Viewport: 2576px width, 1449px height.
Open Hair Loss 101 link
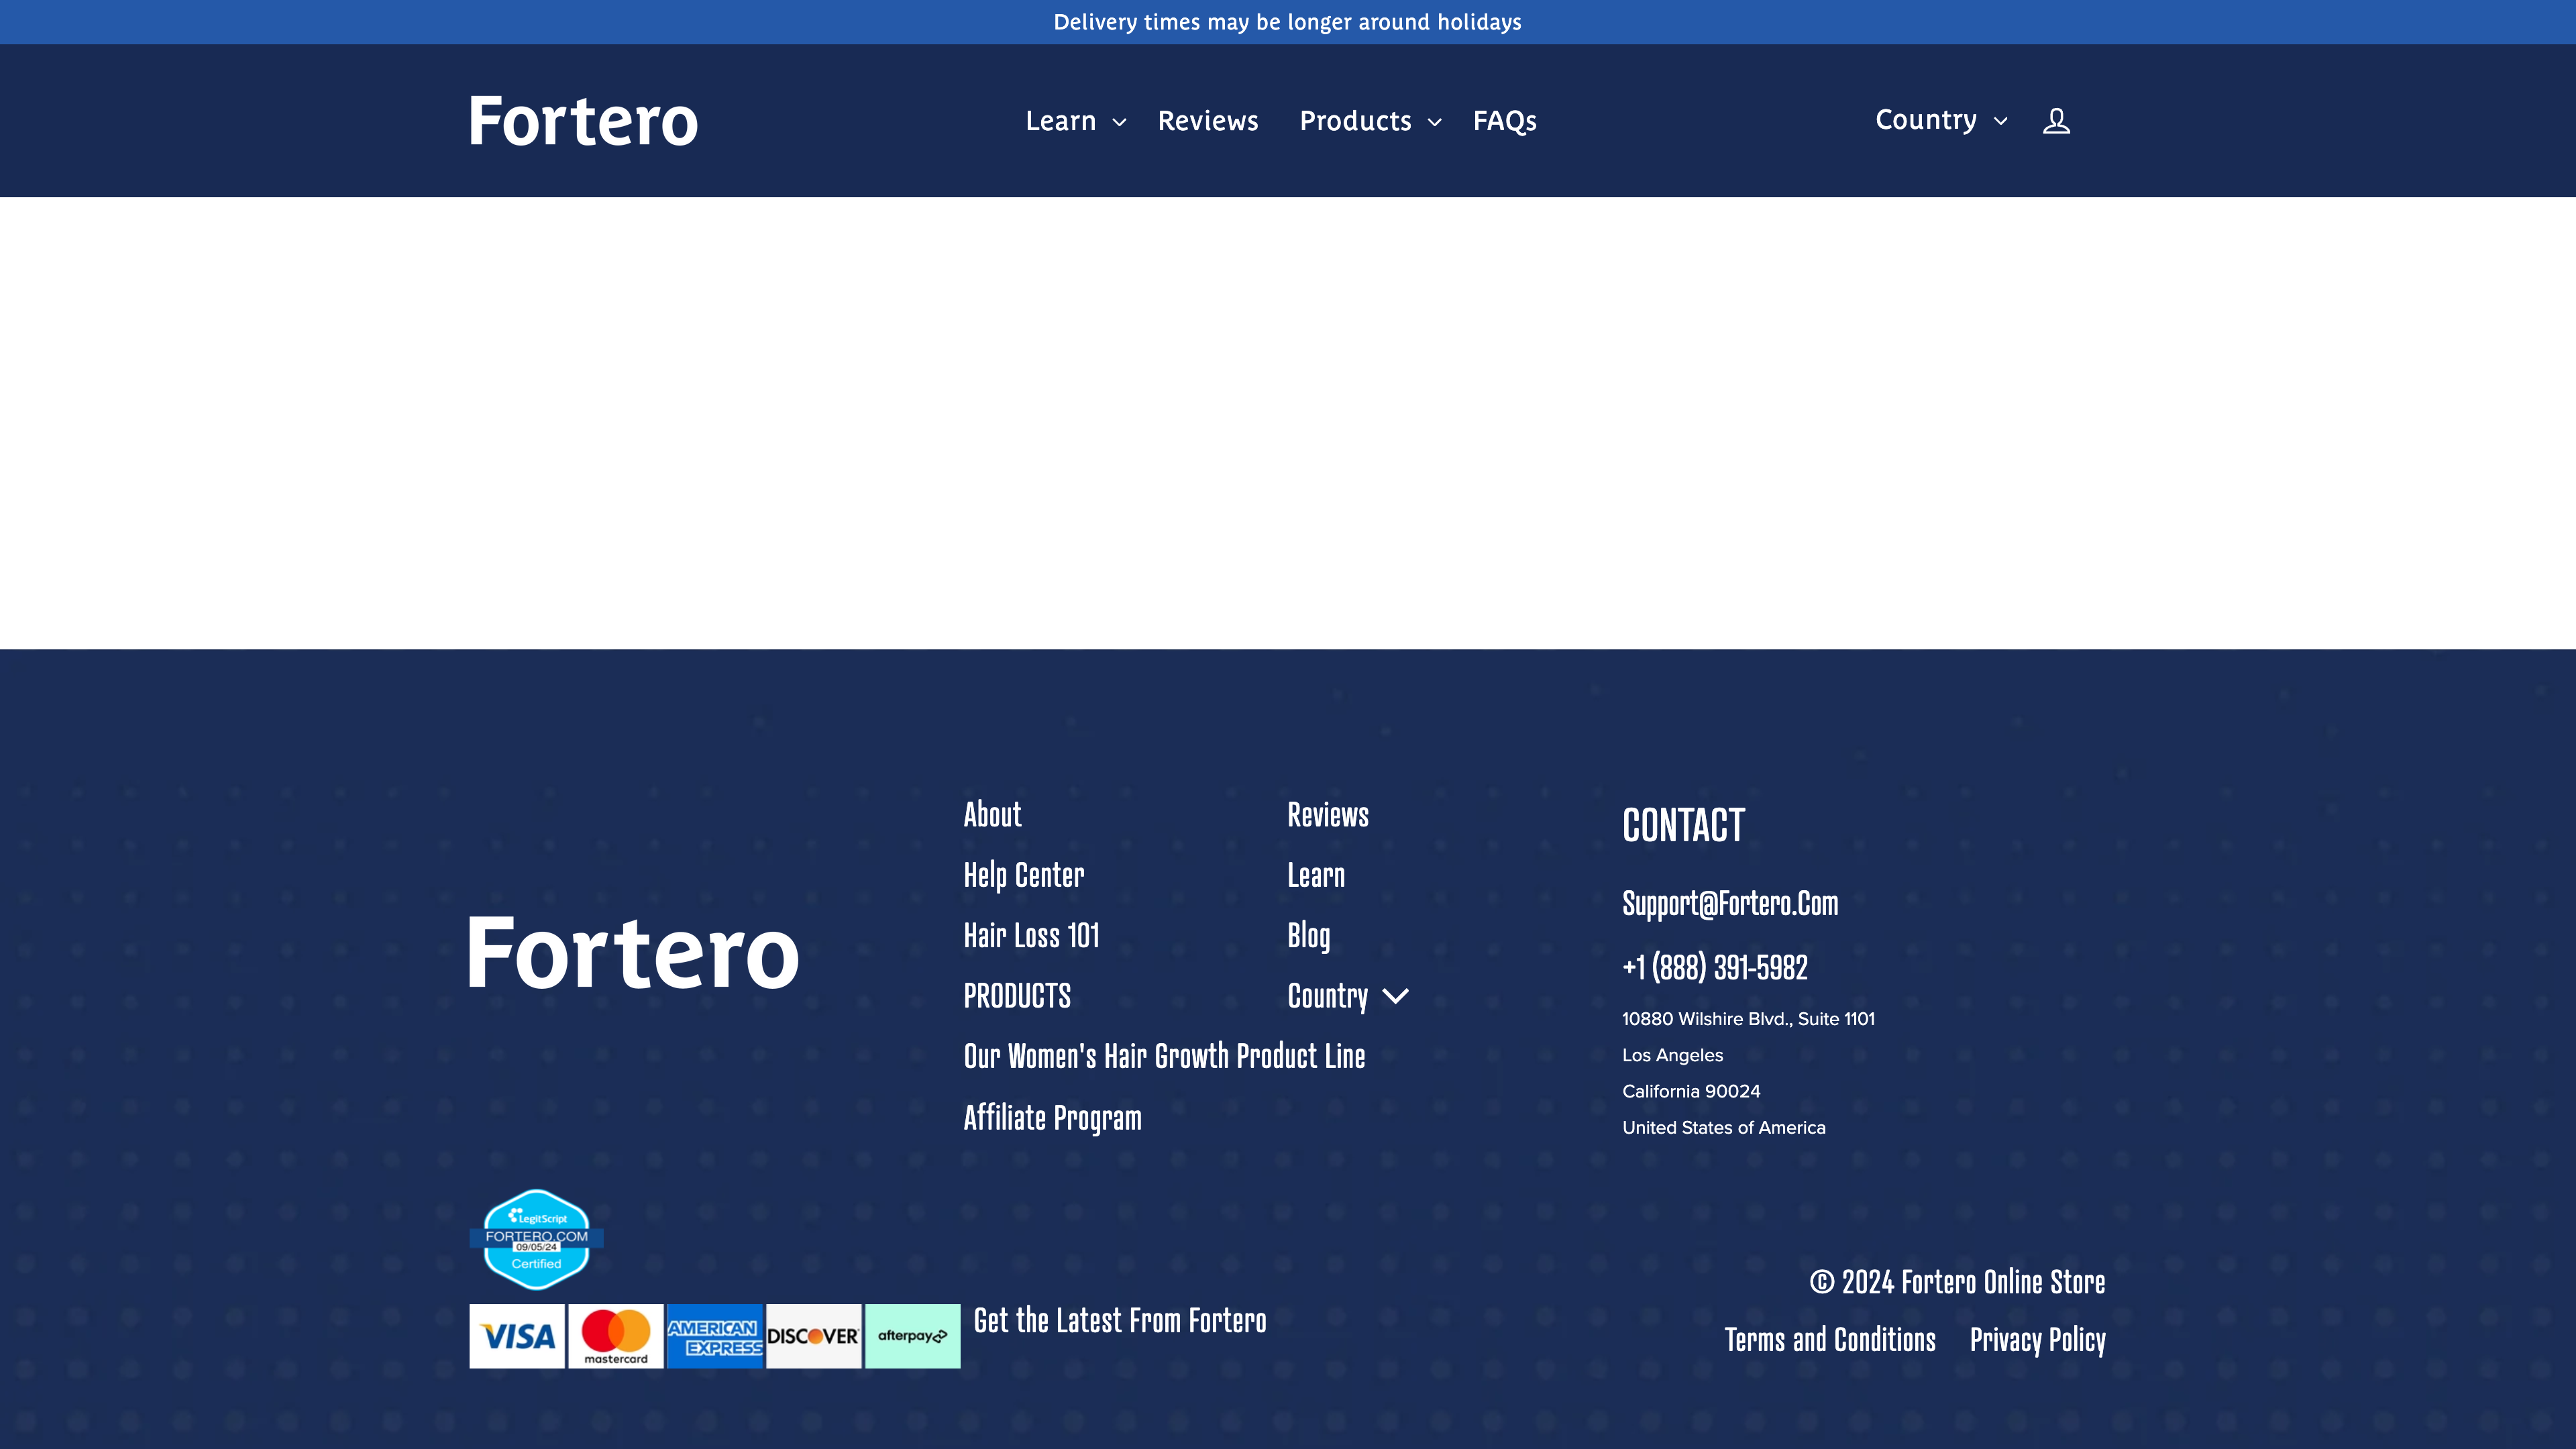[x=1031, y=936]
